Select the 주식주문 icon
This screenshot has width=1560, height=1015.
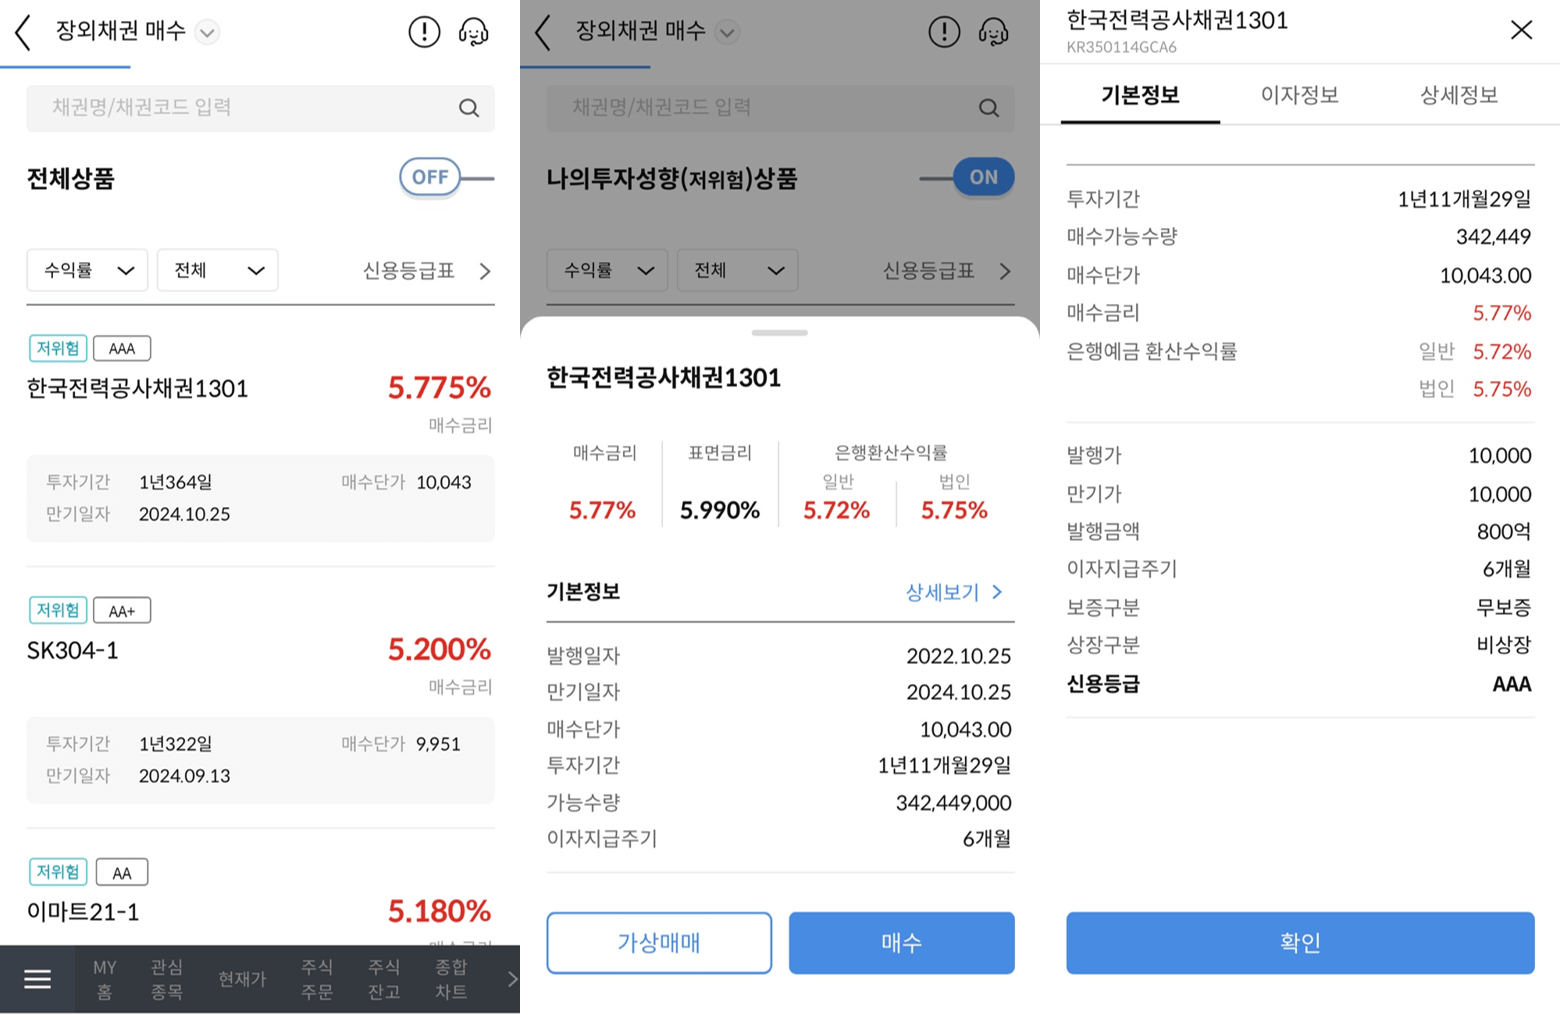click(316, 979)
